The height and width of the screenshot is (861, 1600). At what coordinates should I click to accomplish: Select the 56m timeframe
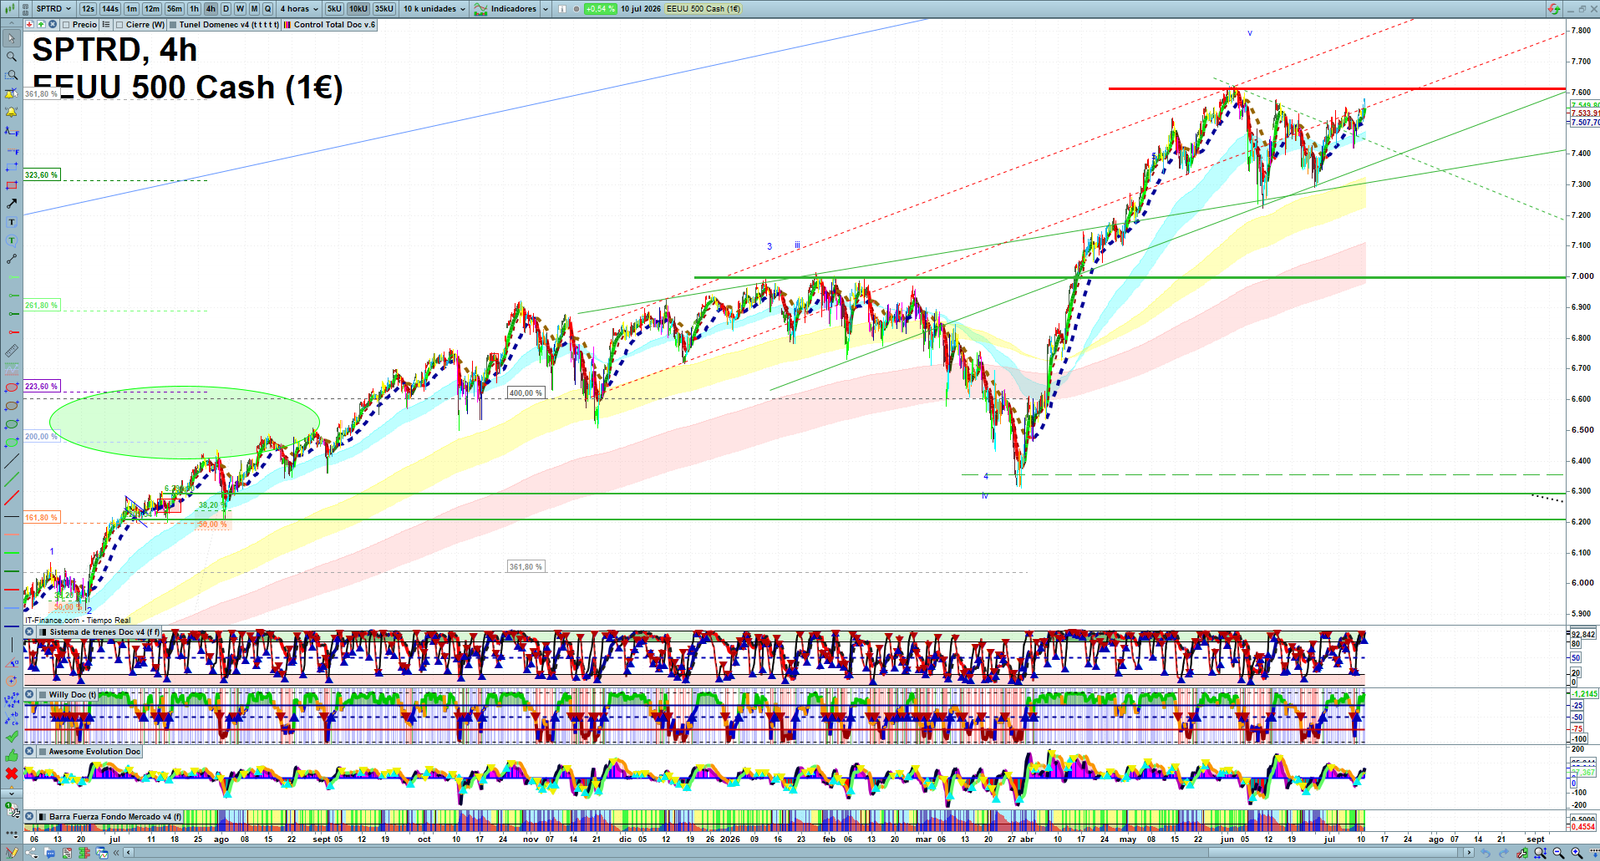(174, 9)
